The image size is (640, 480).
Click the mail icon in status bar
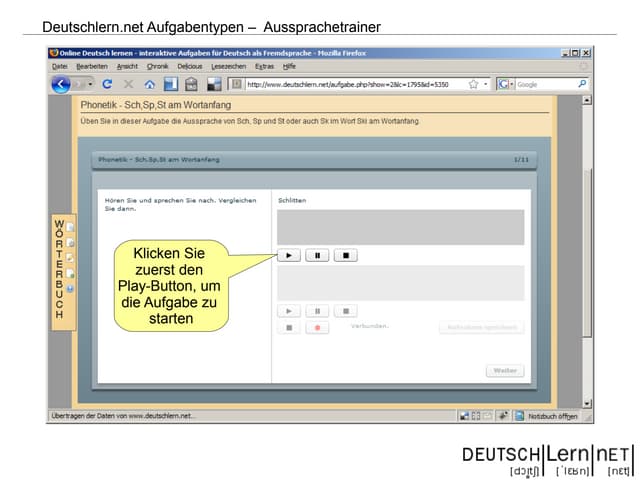click(x=488, y=416)
